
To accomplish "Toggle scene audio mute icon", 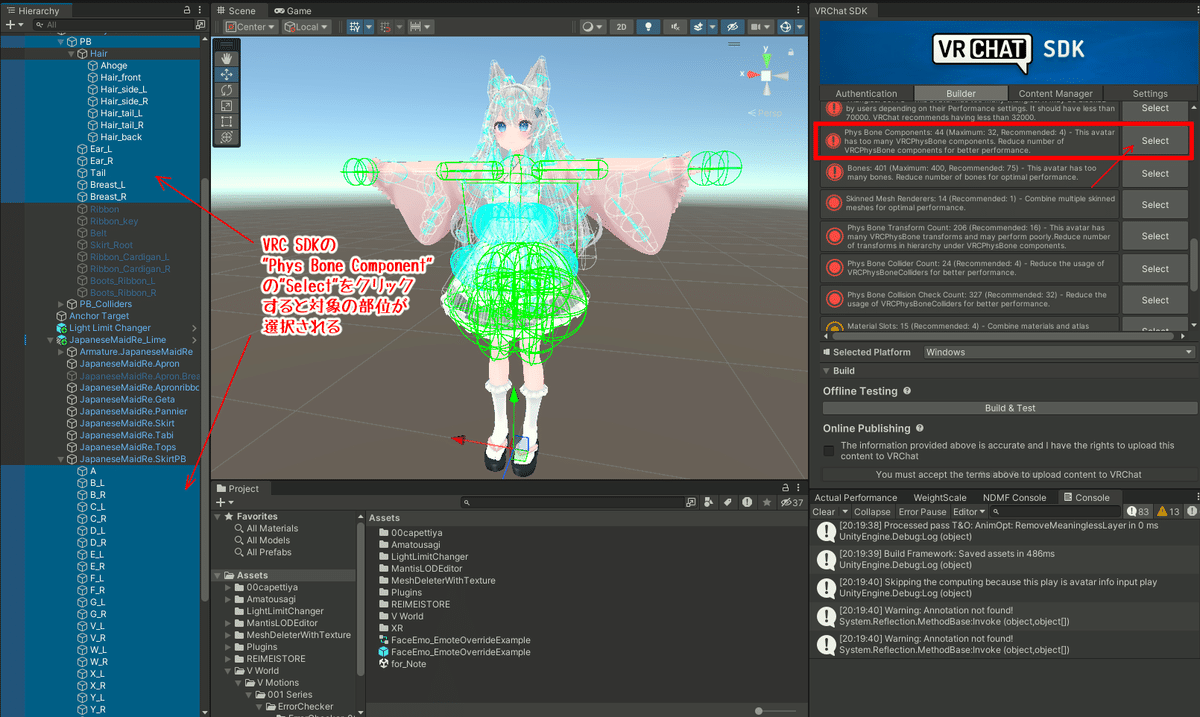I will click(x=675, y=27).
